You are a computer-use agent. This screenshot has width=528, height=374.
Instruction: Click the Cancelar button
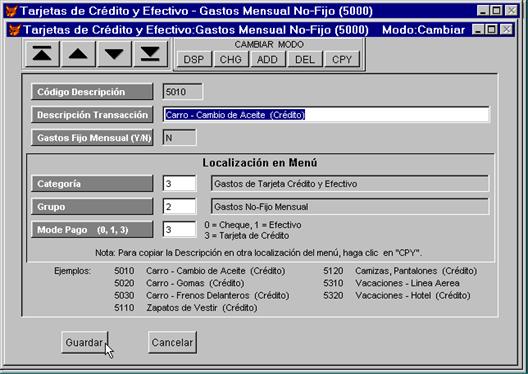click(x=172, y=342)
